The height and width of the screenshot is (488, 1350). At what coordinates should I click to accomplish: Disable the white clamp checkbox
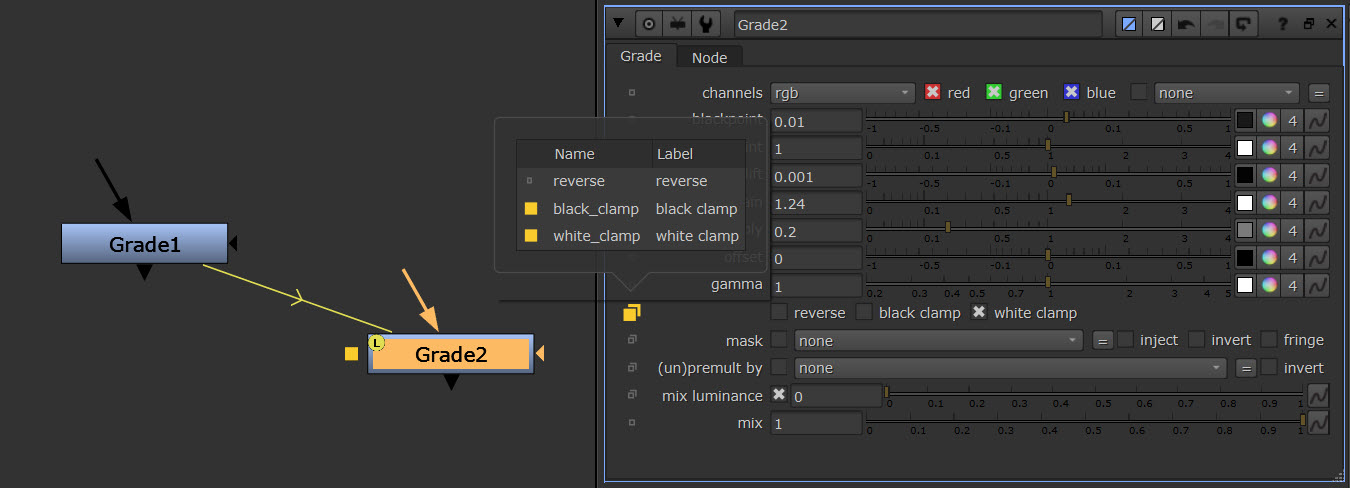pos(980,313)
